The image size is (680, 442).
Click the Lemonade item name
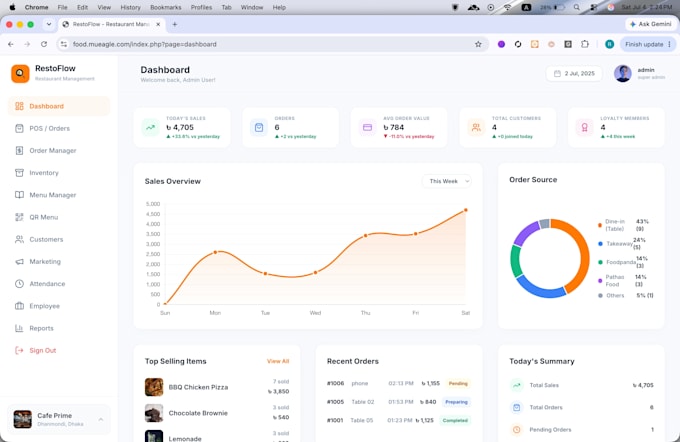(x=185, y=439)
